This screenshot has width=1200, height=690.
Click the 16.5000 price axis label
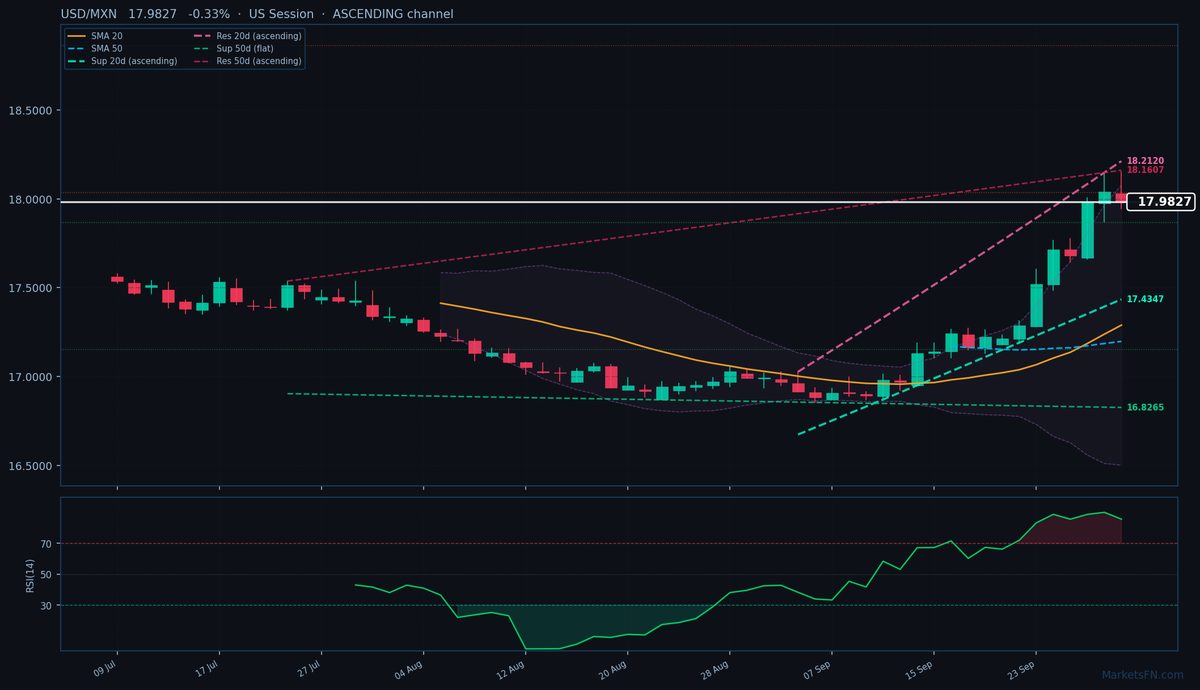pyautogui.click(x=29, y=466)
